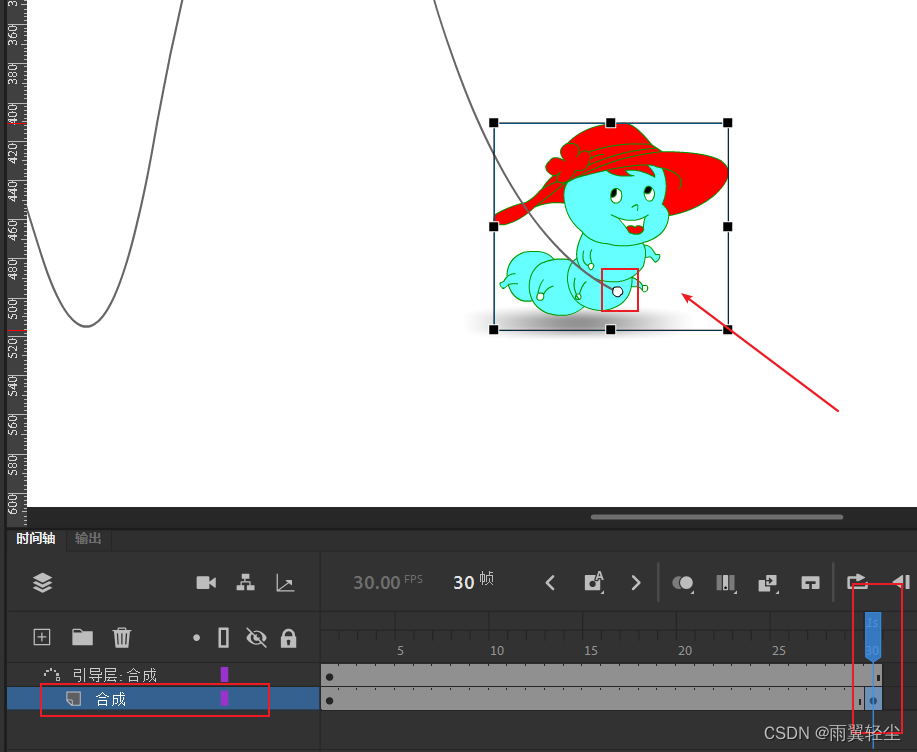Viewport: 917px width, 752px height.
Task: Select frame 30 keyframe on 合成 layer
Action: pyautogui.click(x=873, y=700)
